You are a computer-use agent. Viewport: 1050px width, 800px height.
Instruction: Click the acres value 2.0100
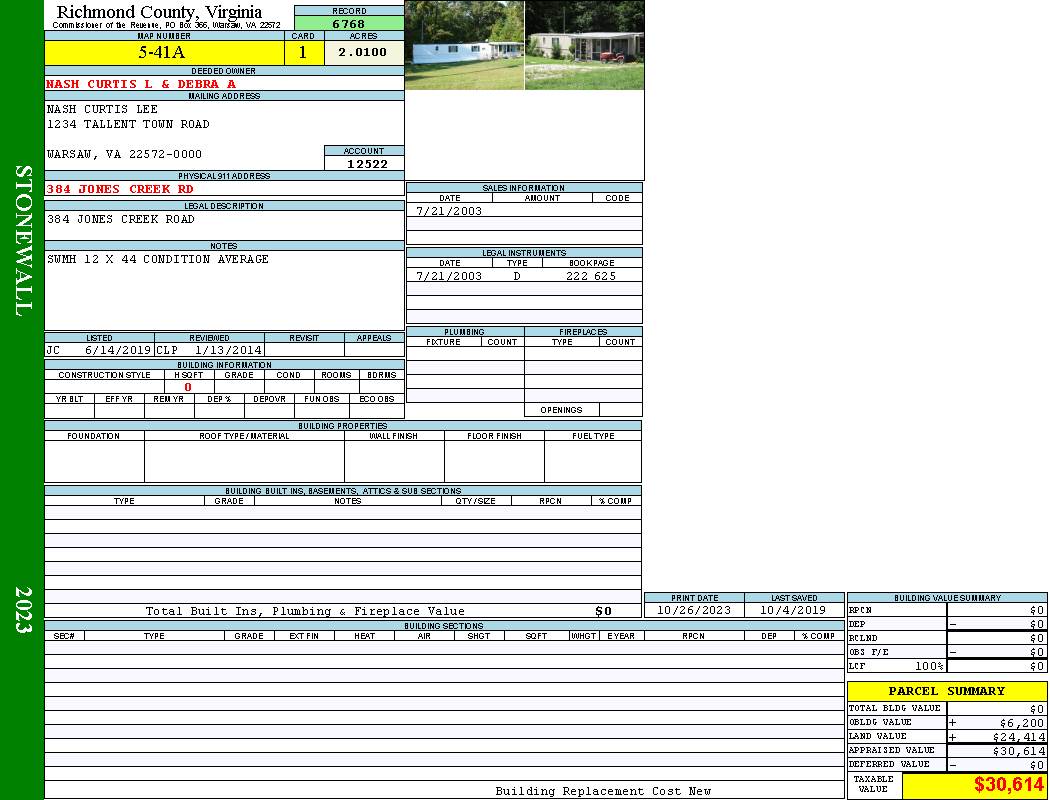click(362, 53)
